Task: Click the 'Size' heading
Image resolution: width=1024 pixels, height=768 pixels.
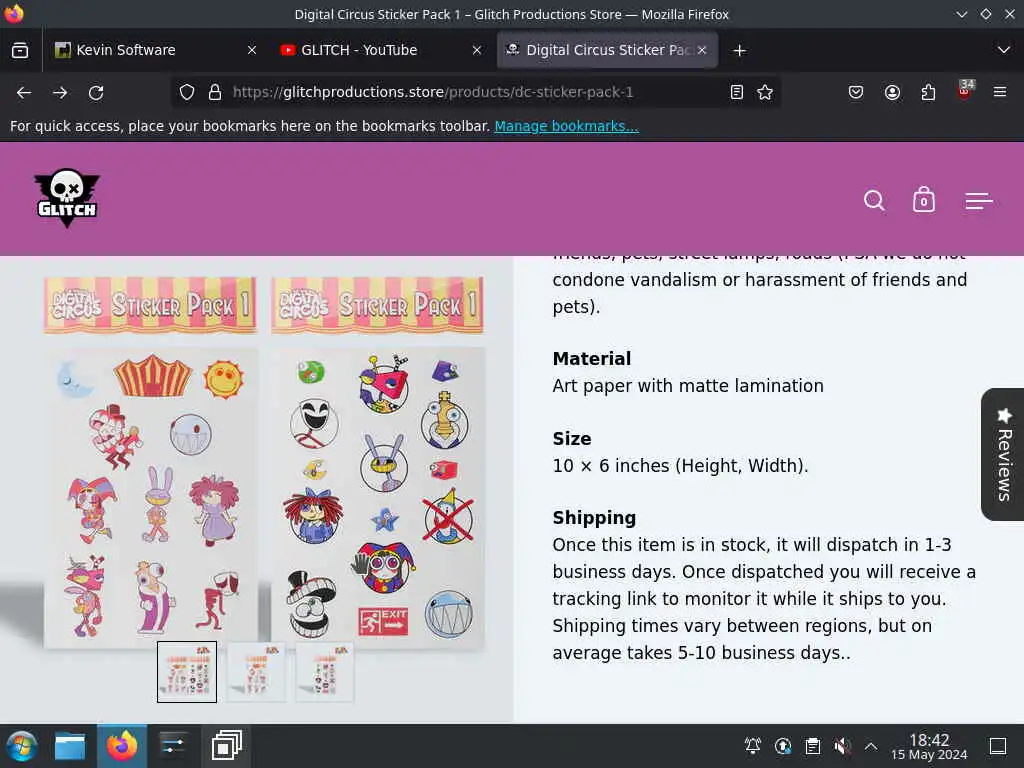Action: point(571,438)
